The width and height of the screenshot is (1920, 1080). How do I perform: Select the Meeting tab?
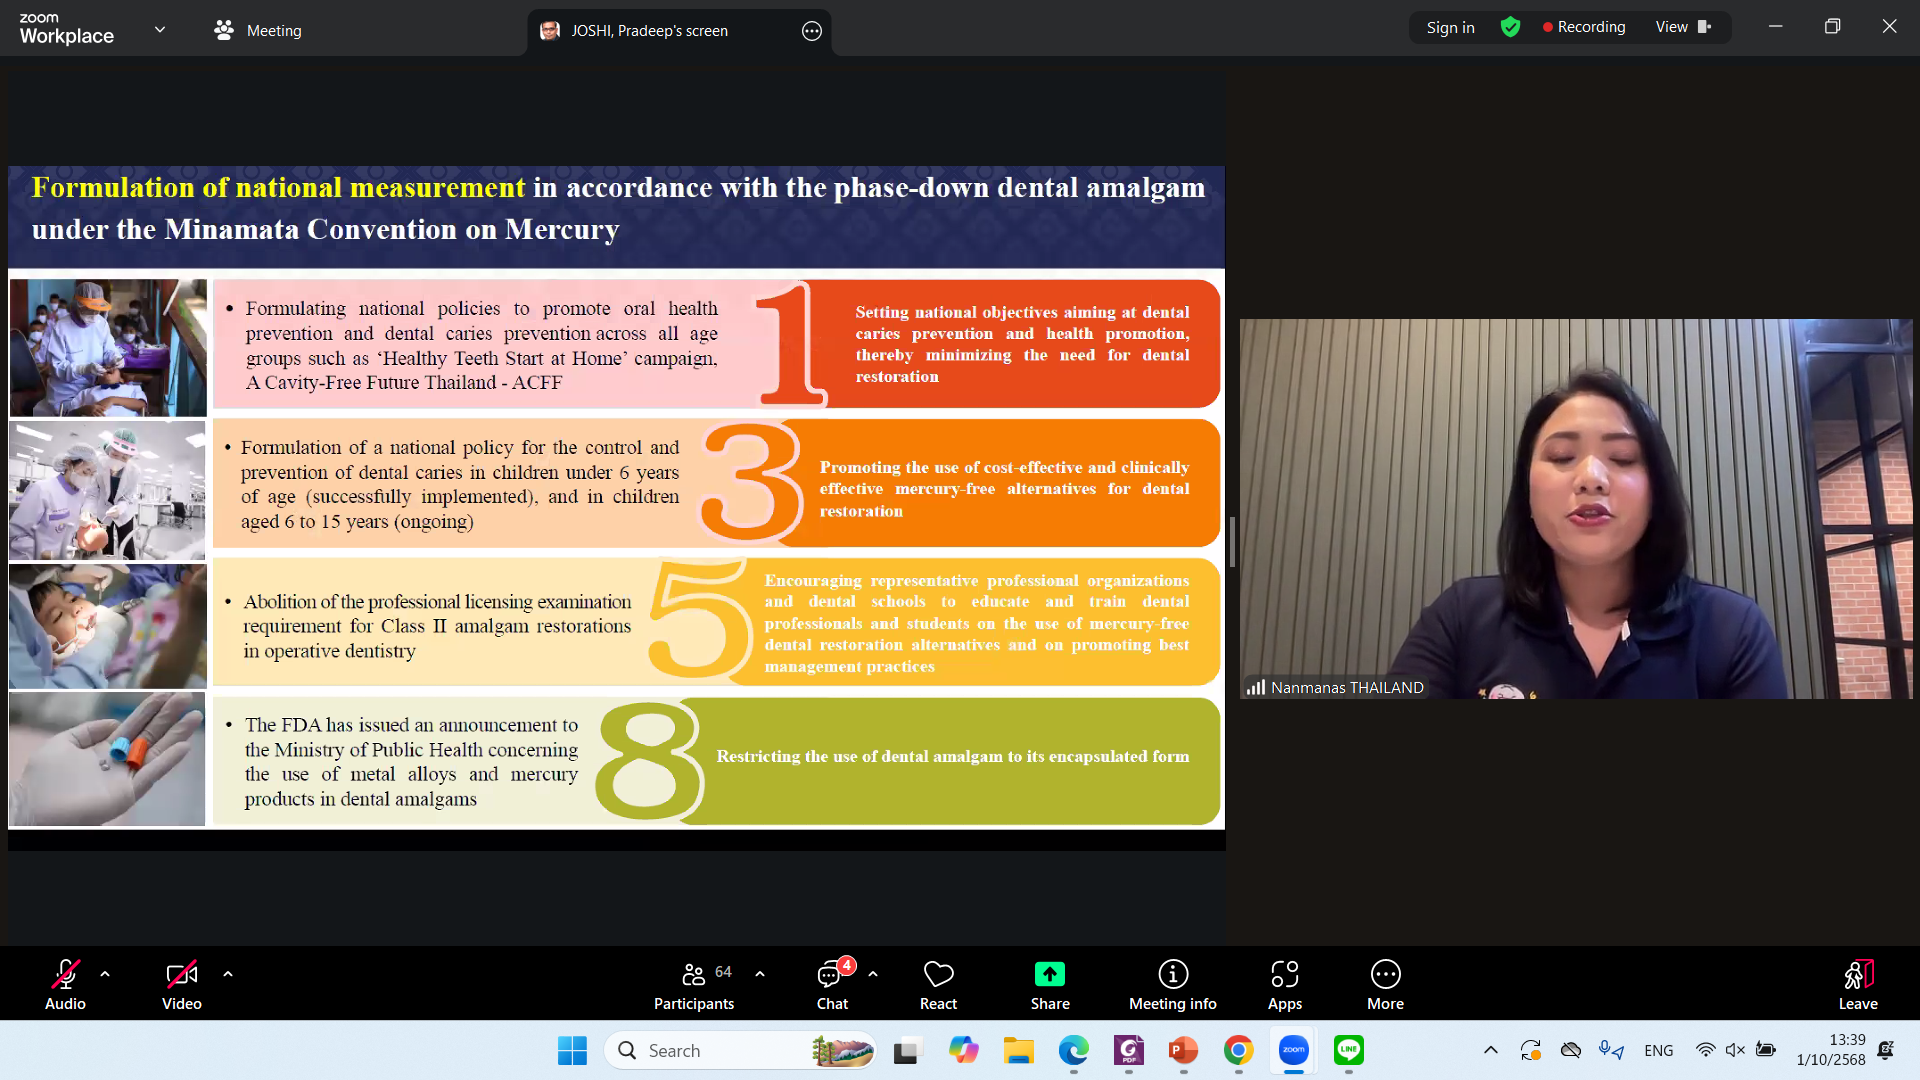click(258, 30)
